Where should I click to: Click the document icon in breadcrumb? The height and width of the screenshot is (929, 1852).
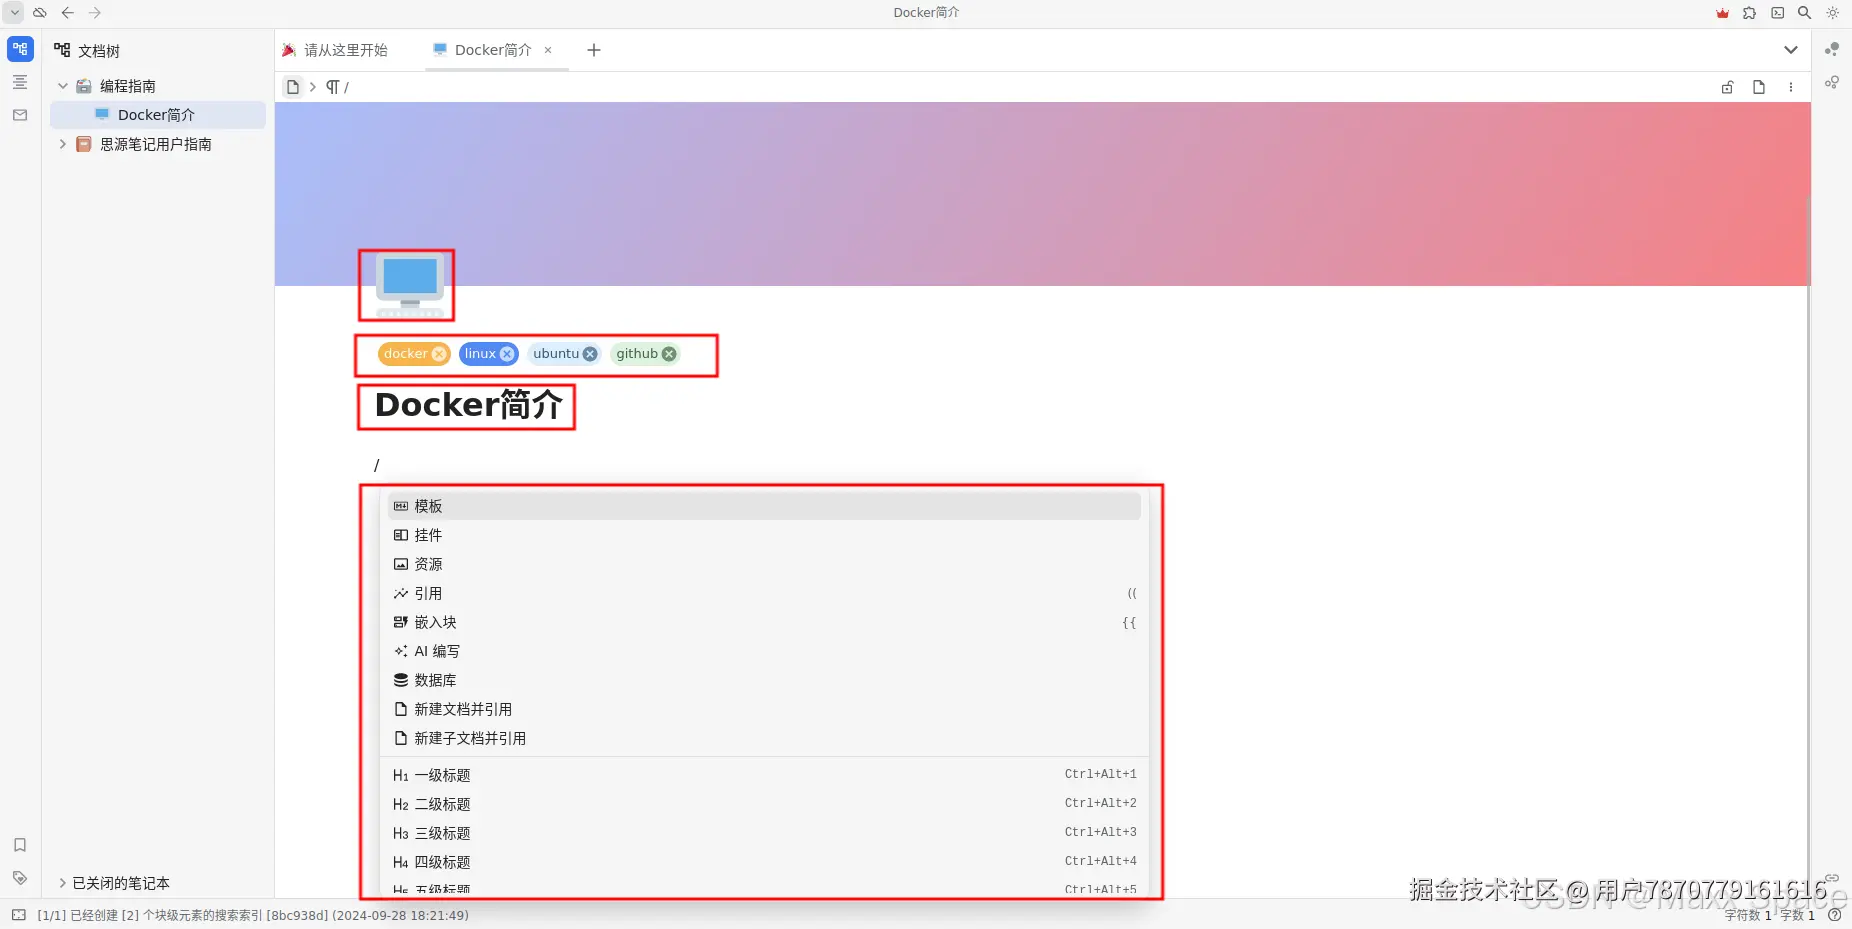pyautogui.click(x=293, y=87)
